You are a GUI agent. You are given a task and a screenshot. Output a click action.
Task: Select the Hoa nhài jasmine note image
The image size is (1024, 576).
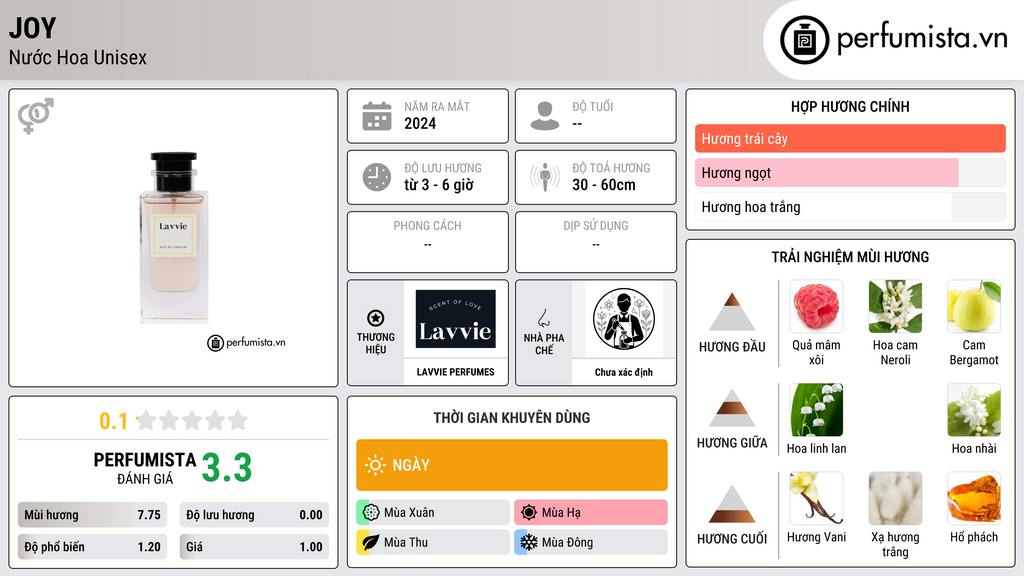(x=974, y=409)
